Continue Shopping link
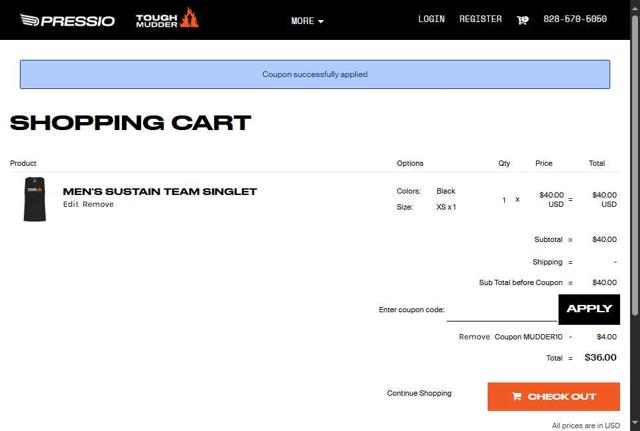The width and height of the screenshot is (640, 431). pyautogui.click(x=419, y=393)
